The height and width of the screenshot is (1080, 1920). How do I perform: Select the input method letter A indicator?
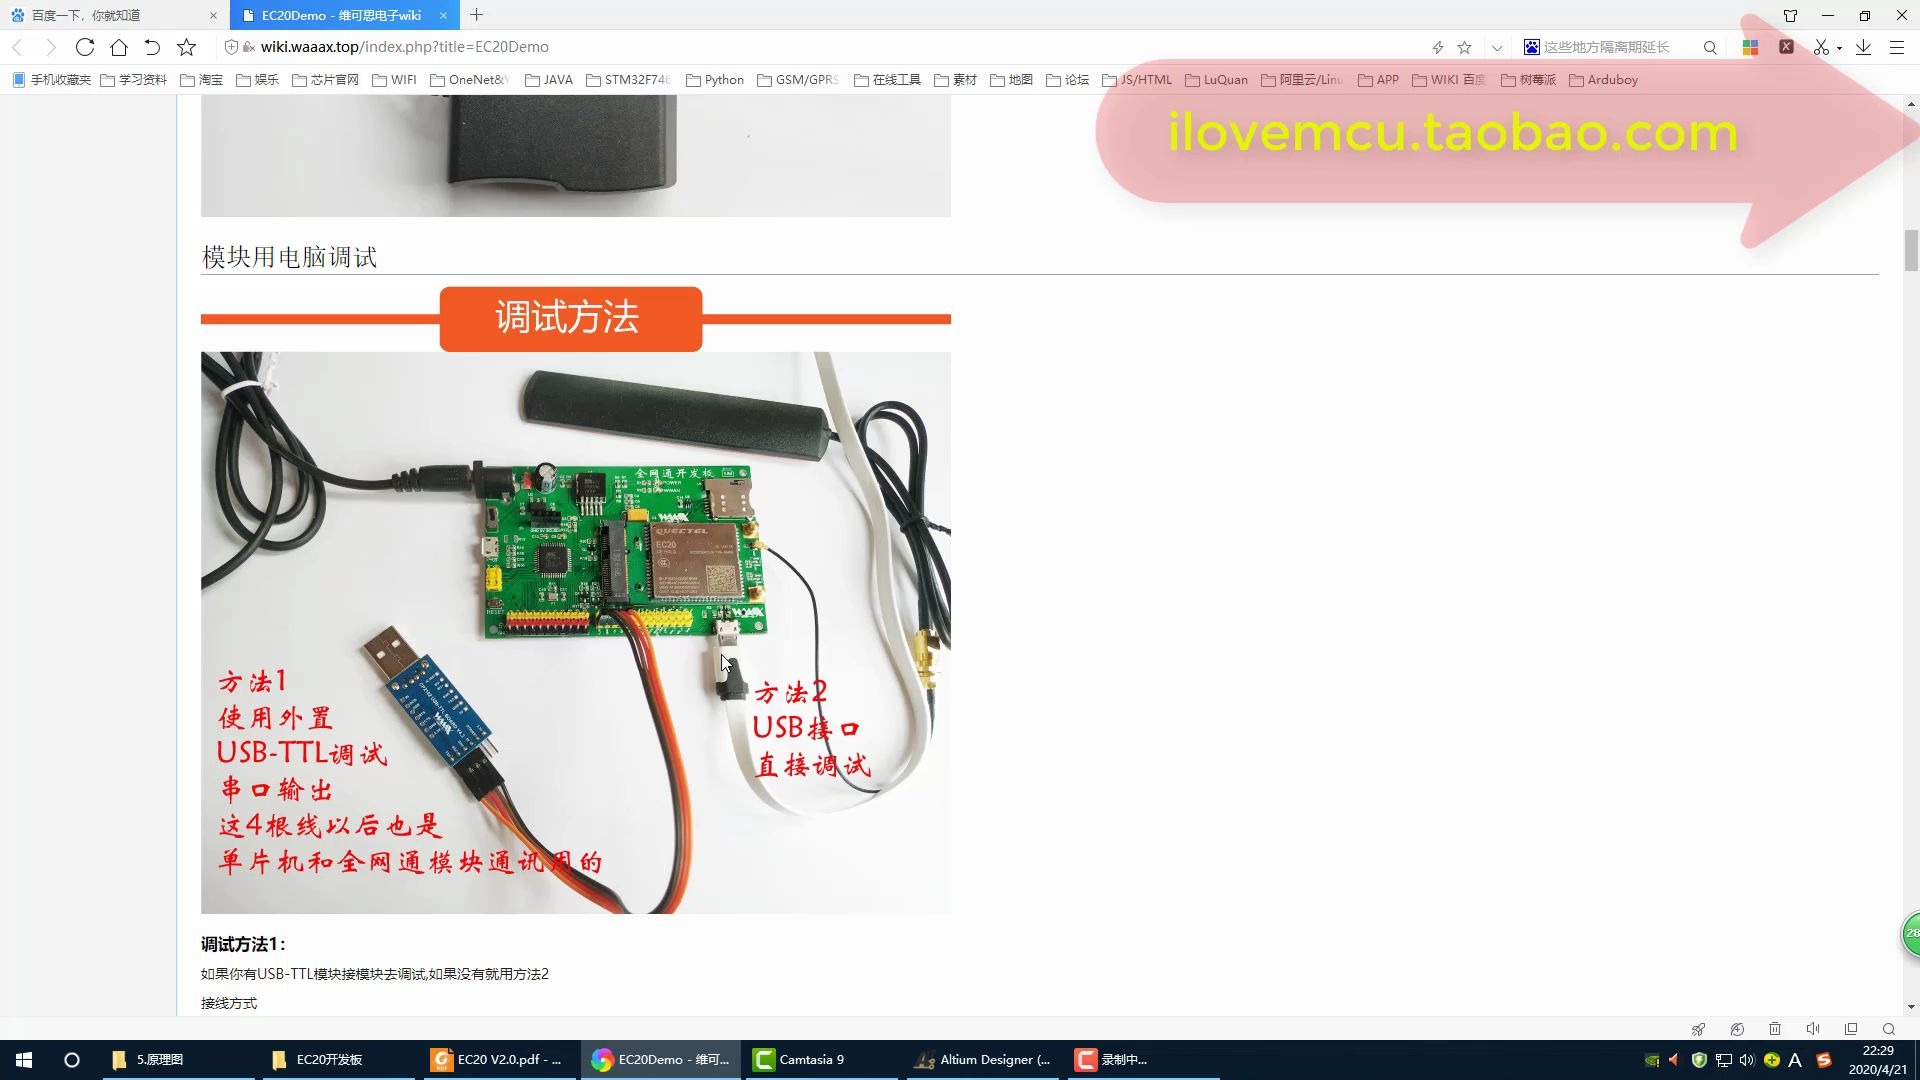[1795, 1060]
